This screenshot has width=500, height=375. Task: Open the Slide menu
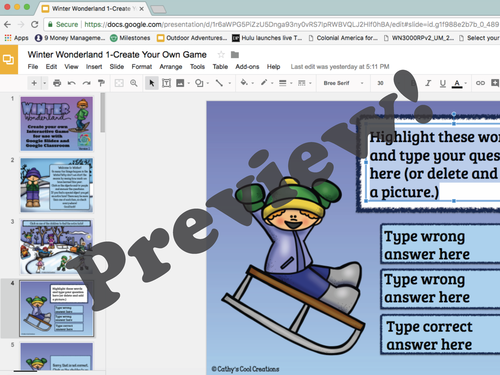117,67
